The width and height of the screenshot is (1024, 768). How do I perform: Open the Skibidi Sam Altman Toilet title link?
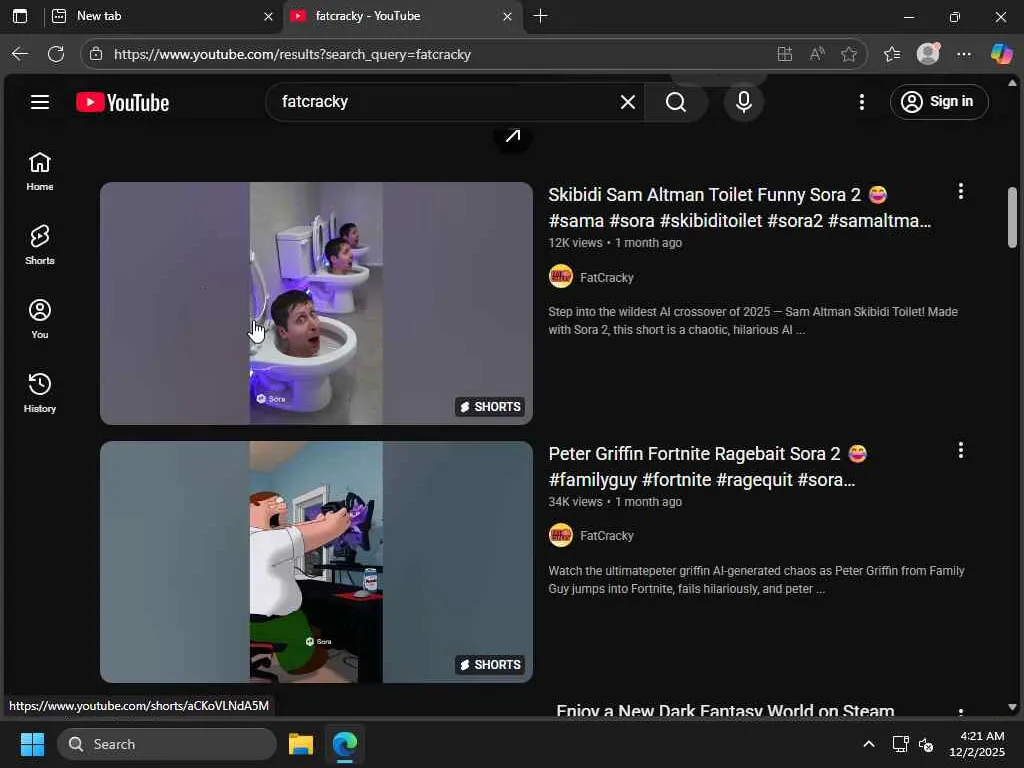(x=739, y=208)
